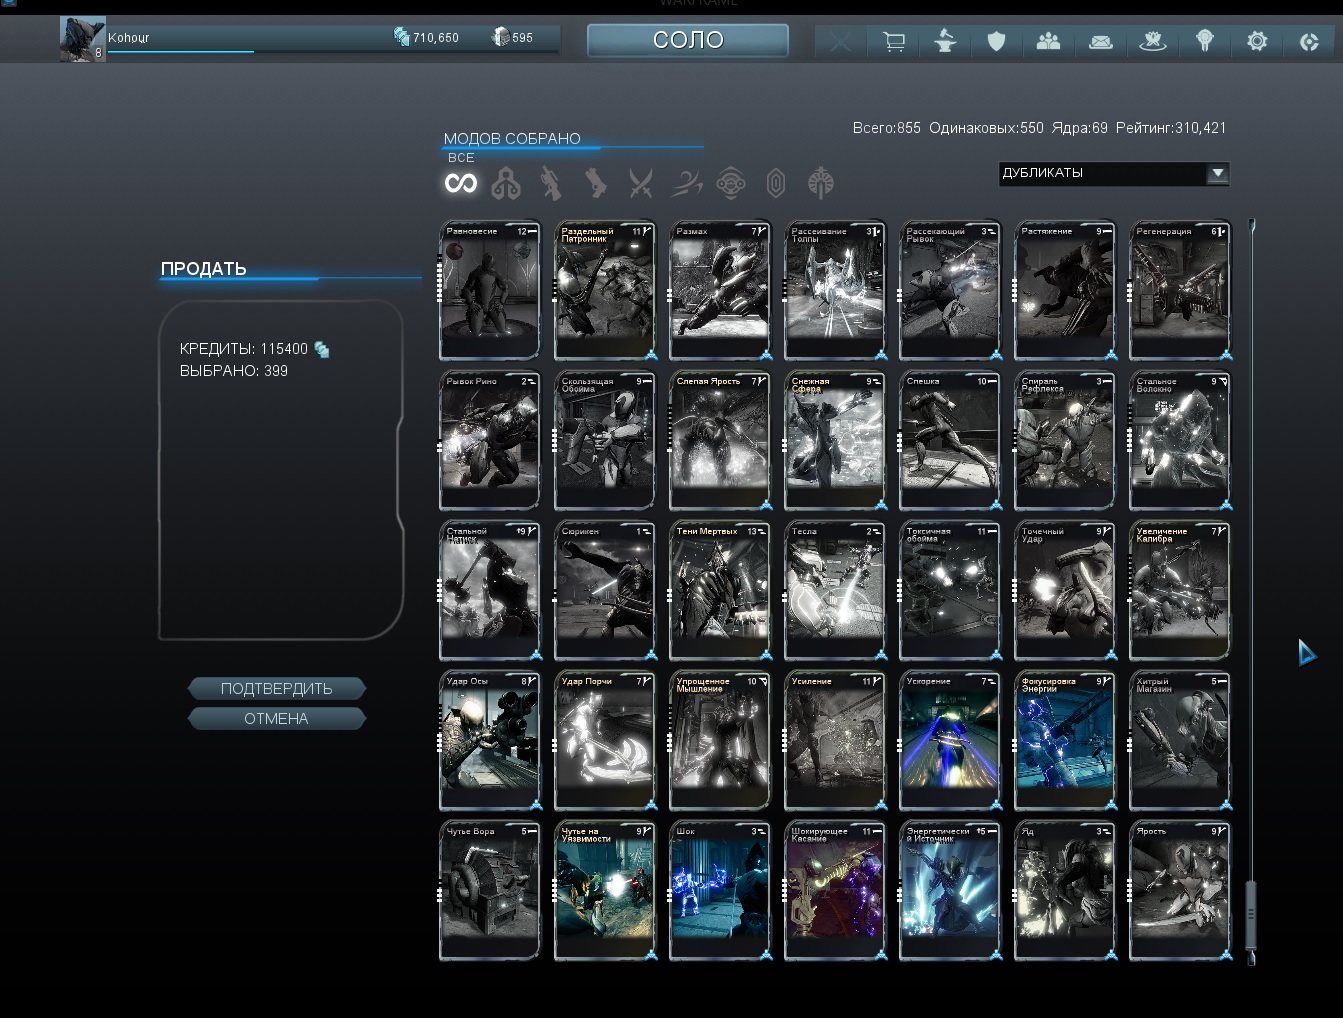Filter mods by crossed swords melee icon
Image resolution: width=1343 pixels, height=1018 pixels.
pyautogui.click(x=641, y=183)
